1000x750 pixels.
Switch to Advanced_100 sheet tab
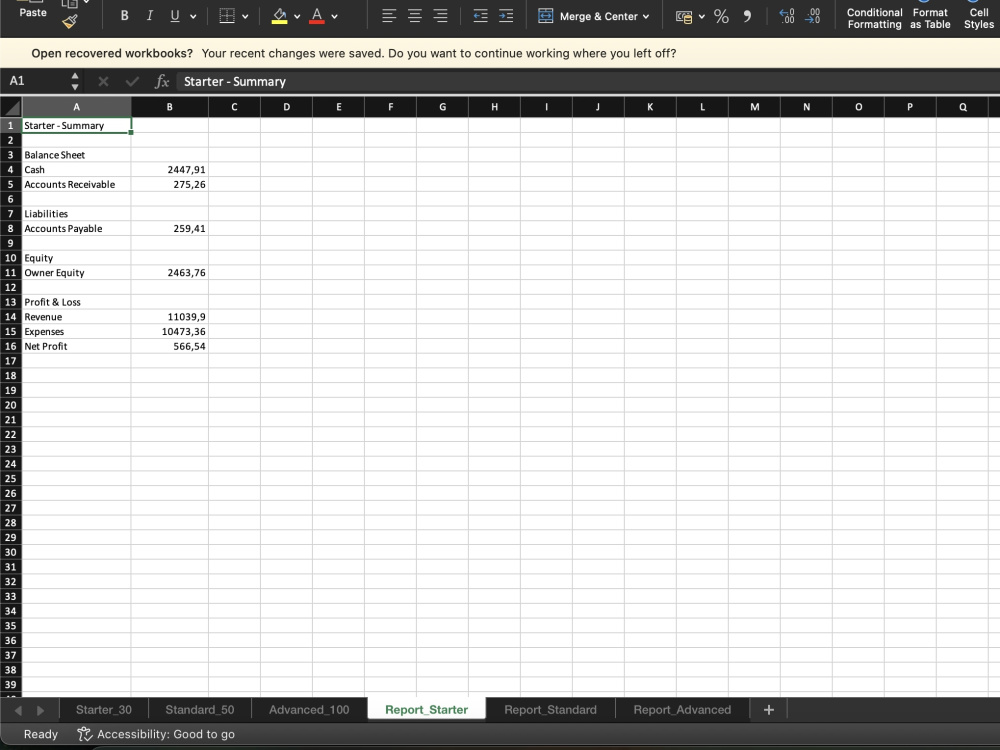[x=309, y=710]
